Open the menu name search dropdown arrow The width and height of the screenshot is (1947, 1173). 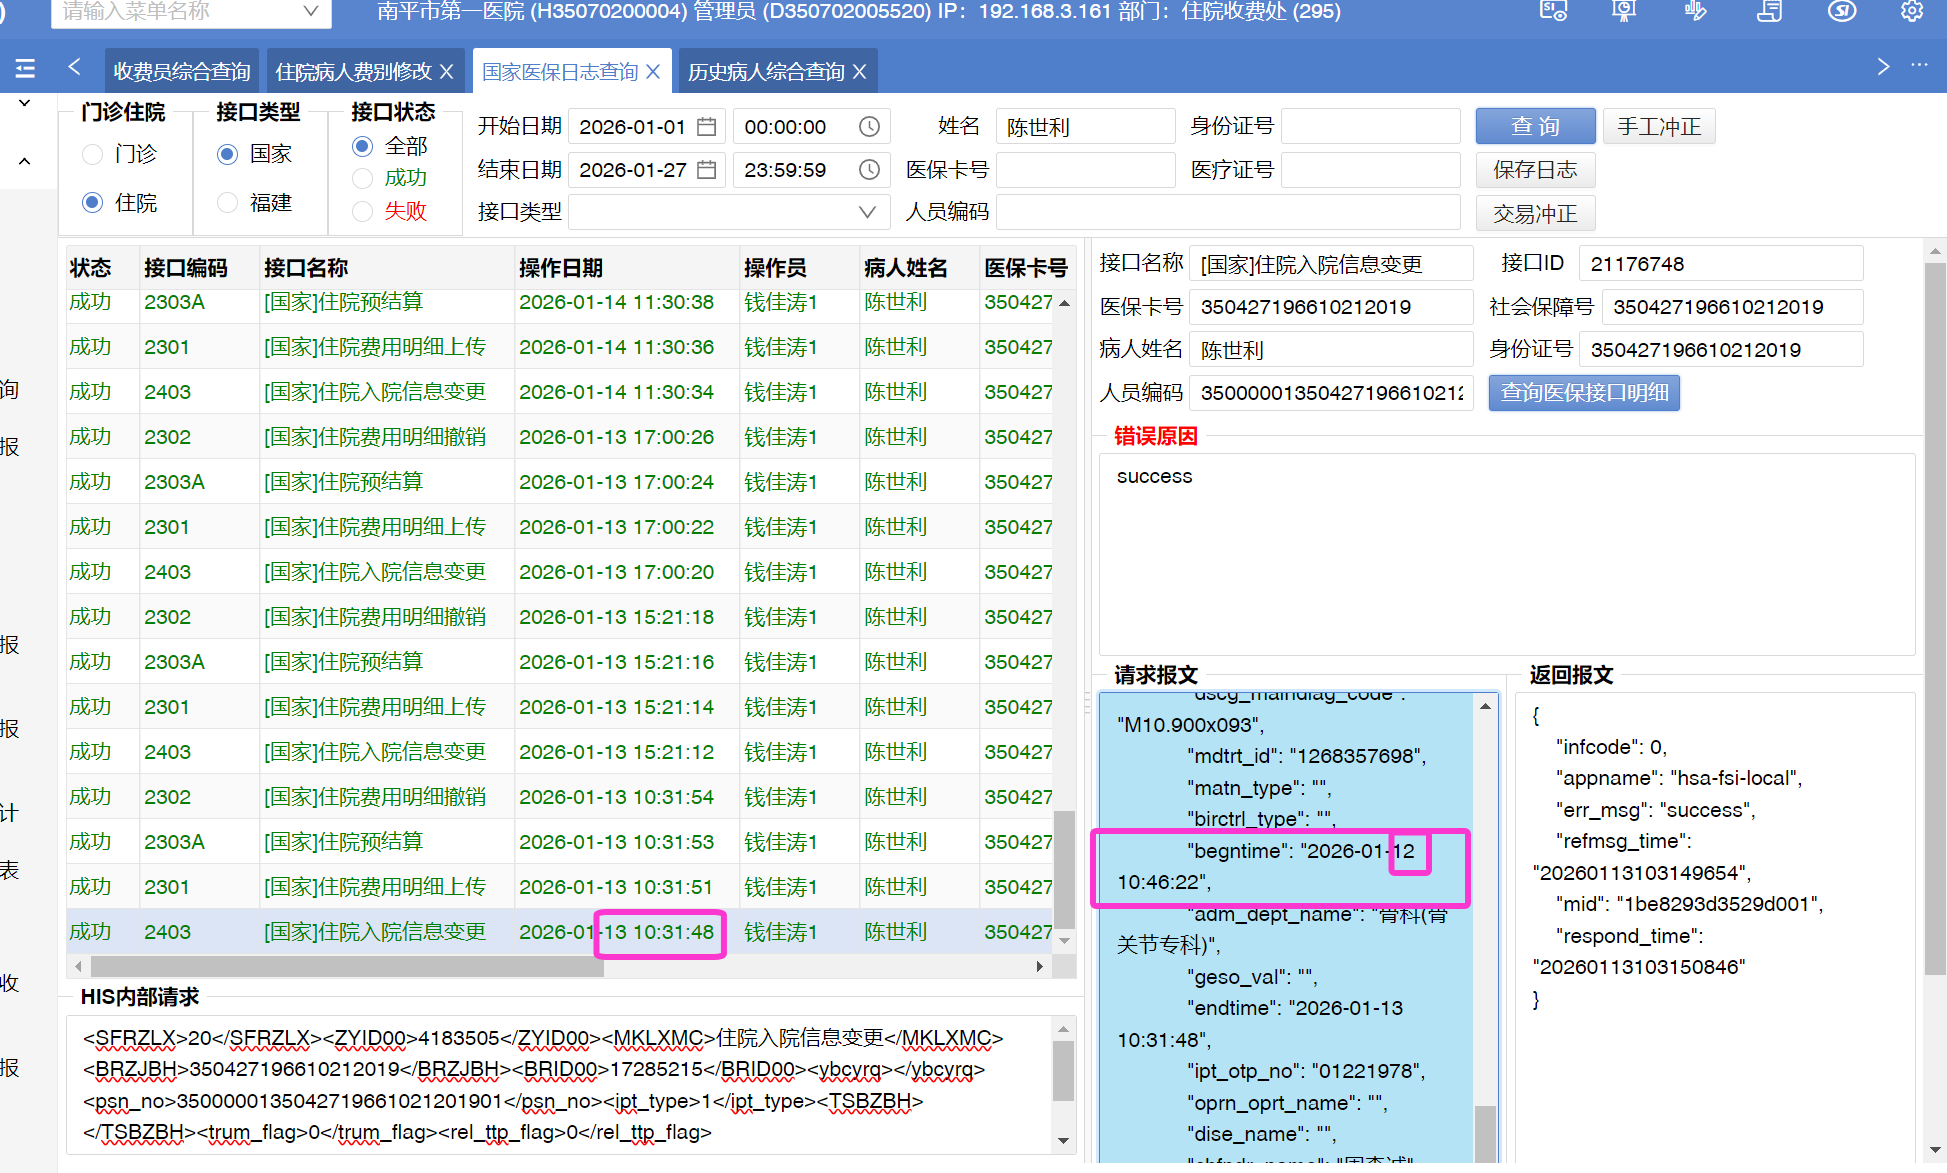click(310, 12)
